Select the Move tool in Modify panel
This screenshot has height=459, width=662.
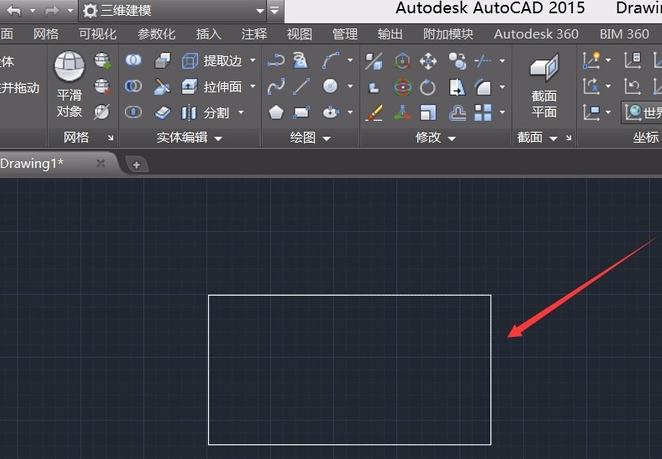[x=428, y=62]
